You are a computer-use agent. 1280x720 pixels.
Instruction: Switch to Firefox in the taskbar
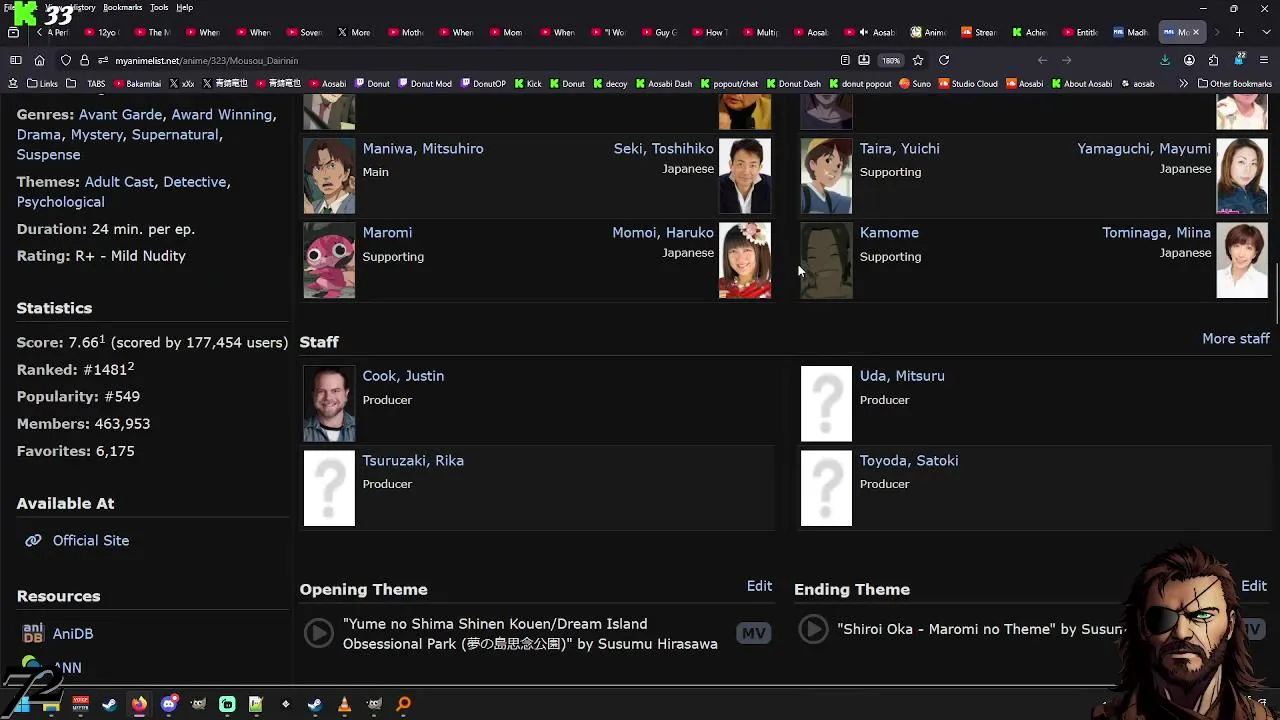tap(139, 704)
